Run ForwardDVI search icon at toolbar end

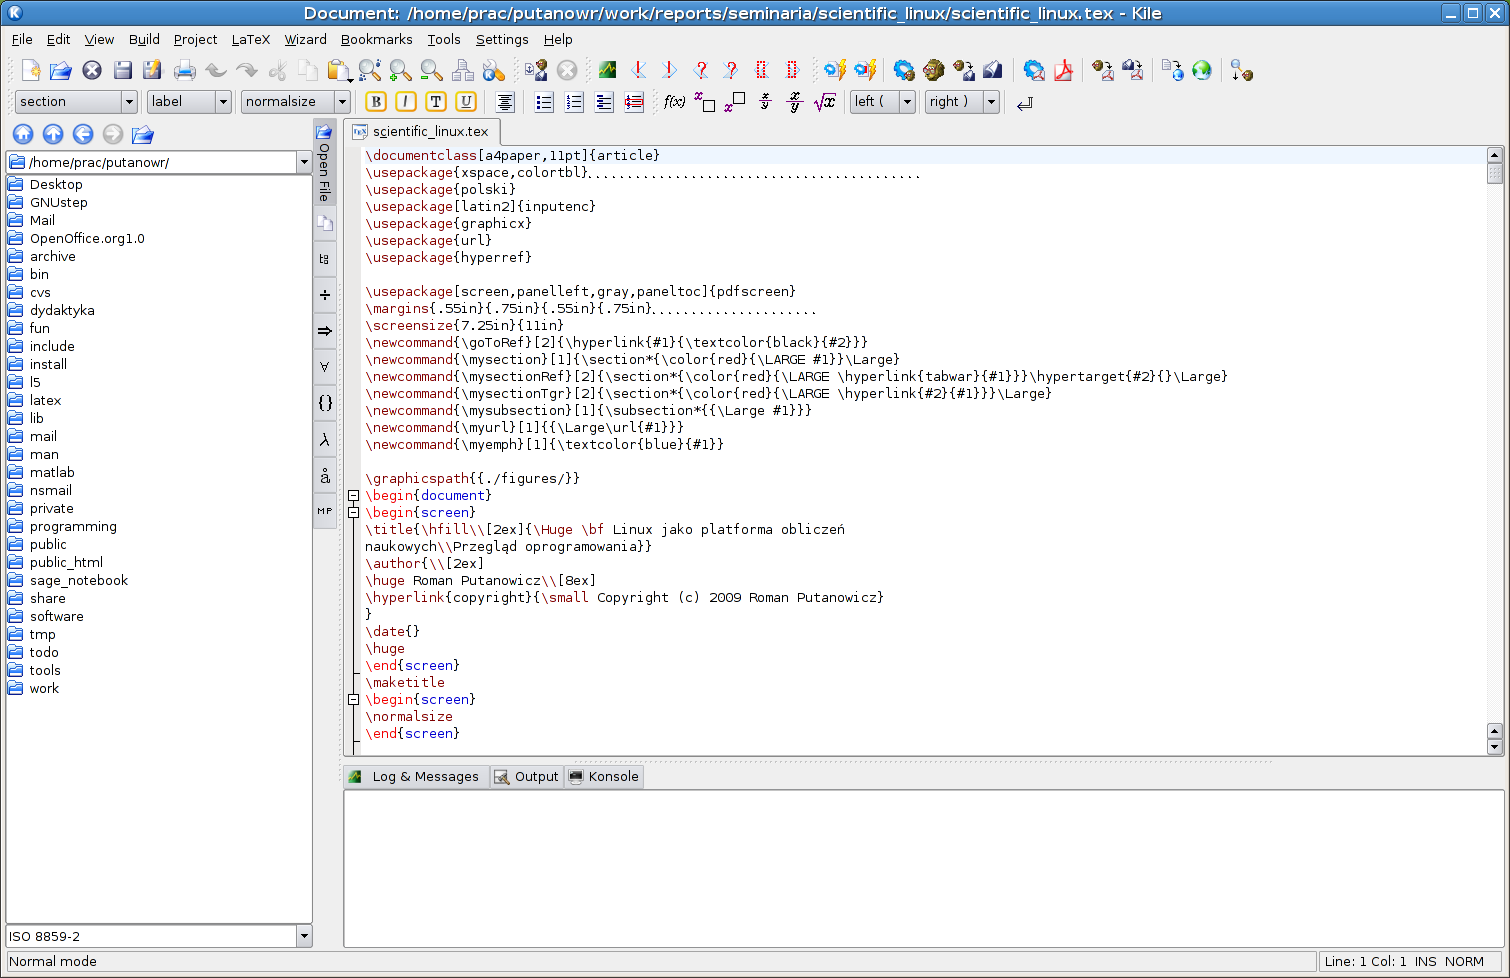coord(1242,70)
